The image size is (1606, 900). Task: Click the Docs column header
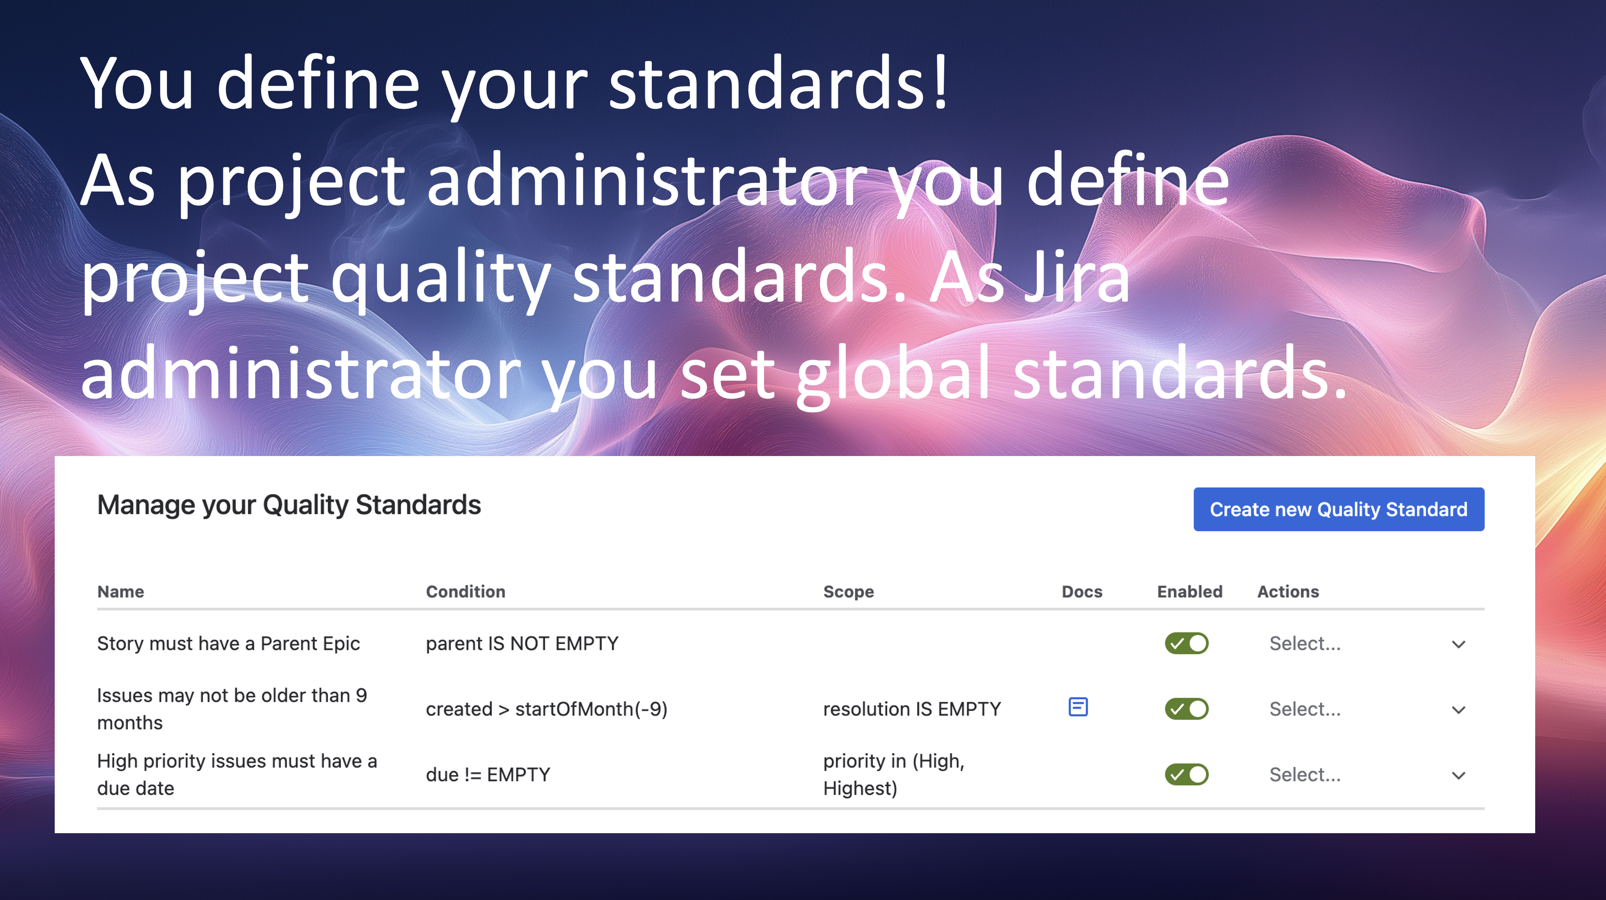(1082, 591)
